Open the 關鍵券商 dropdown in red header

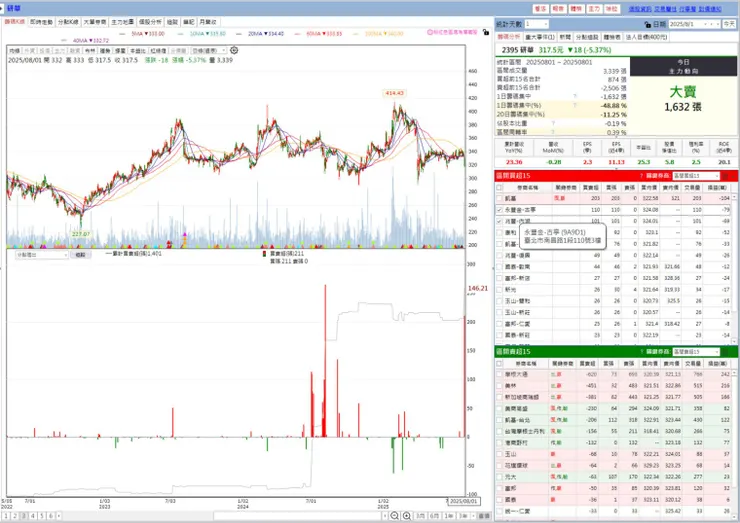[696, 176]
